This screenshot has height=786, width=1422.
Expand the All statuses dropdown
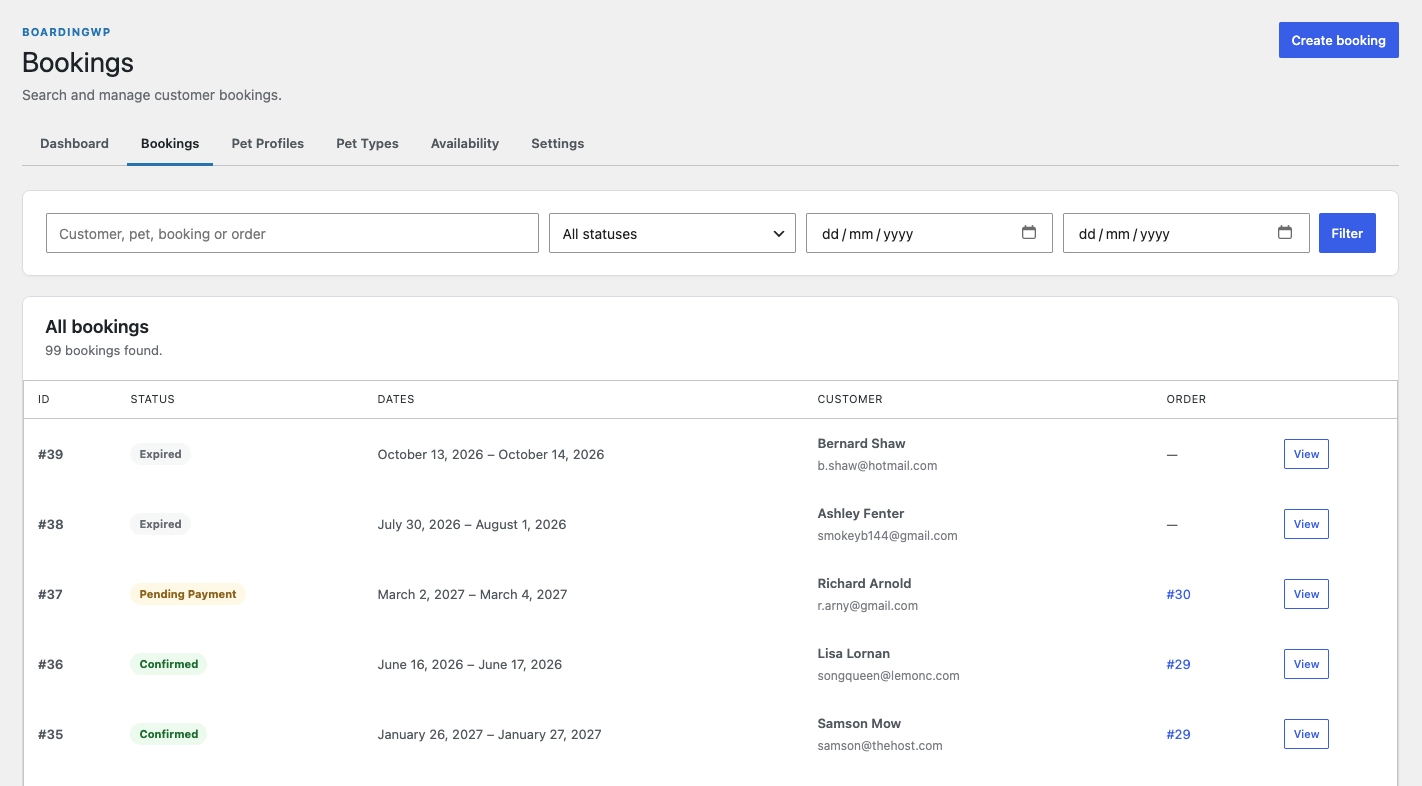click(672, 233)
